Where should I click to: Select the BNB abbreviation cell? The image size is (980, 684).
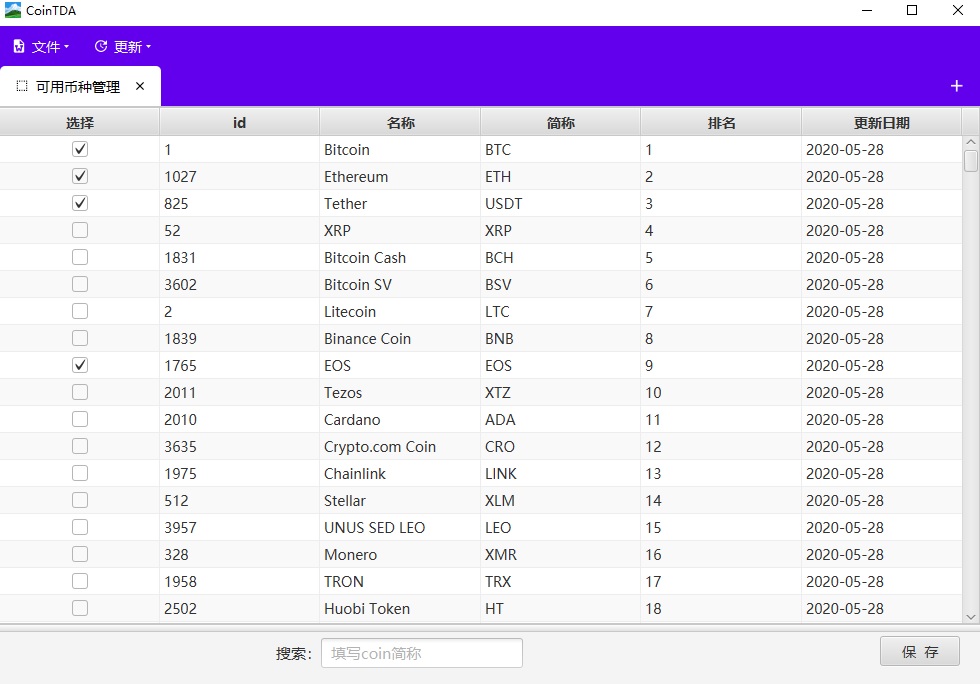tap(561, 338)
